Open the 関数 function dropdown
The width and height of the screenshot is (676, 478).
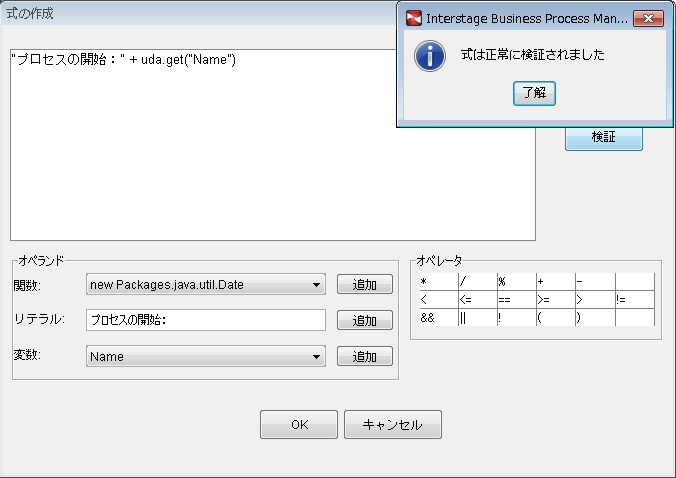[x=206, y=284]
